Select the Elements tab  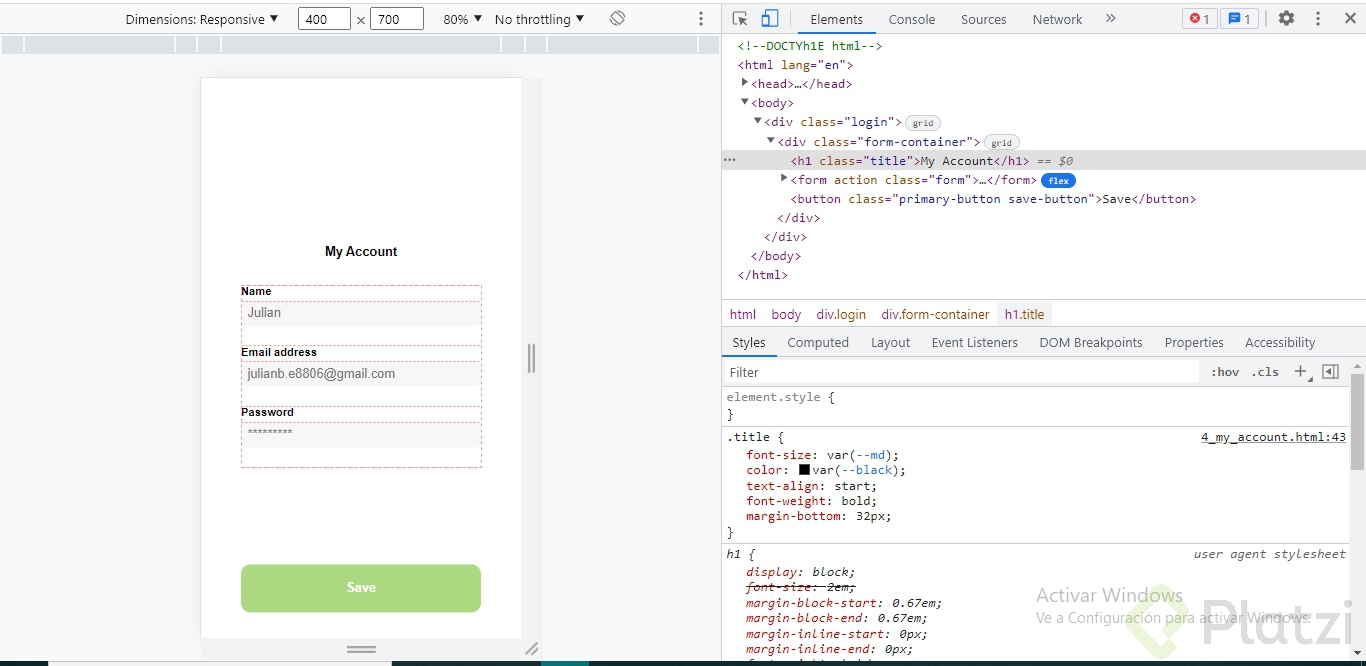click(837, 19)
